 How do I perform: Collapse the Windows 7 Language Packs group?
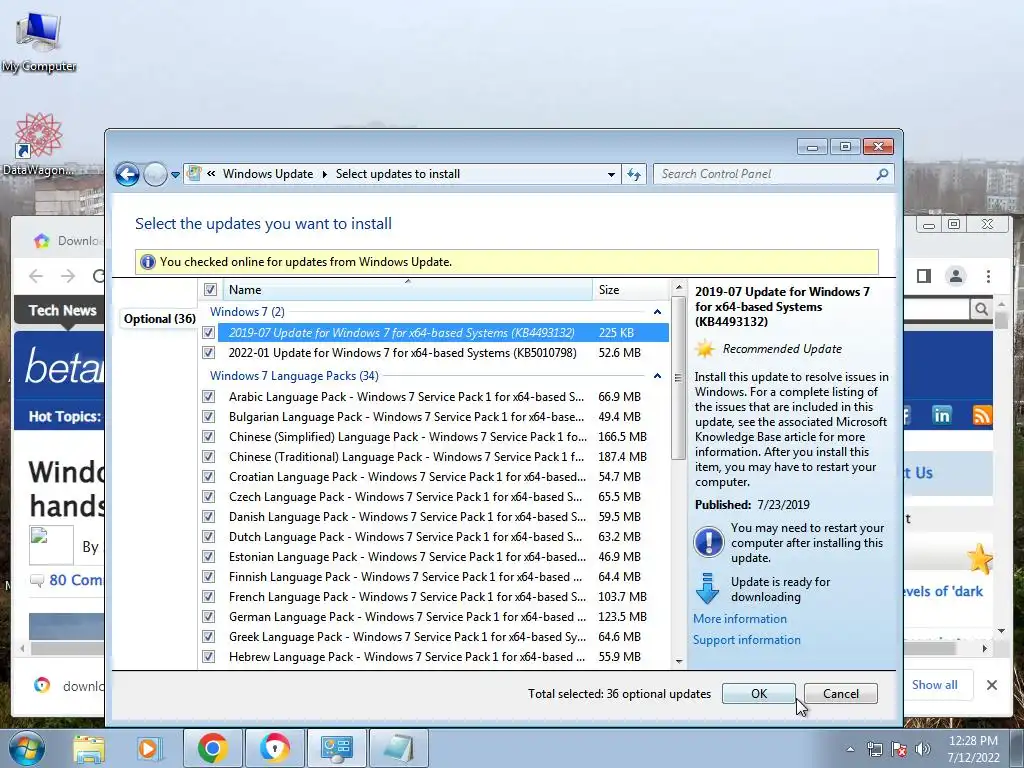coord(657,376)
